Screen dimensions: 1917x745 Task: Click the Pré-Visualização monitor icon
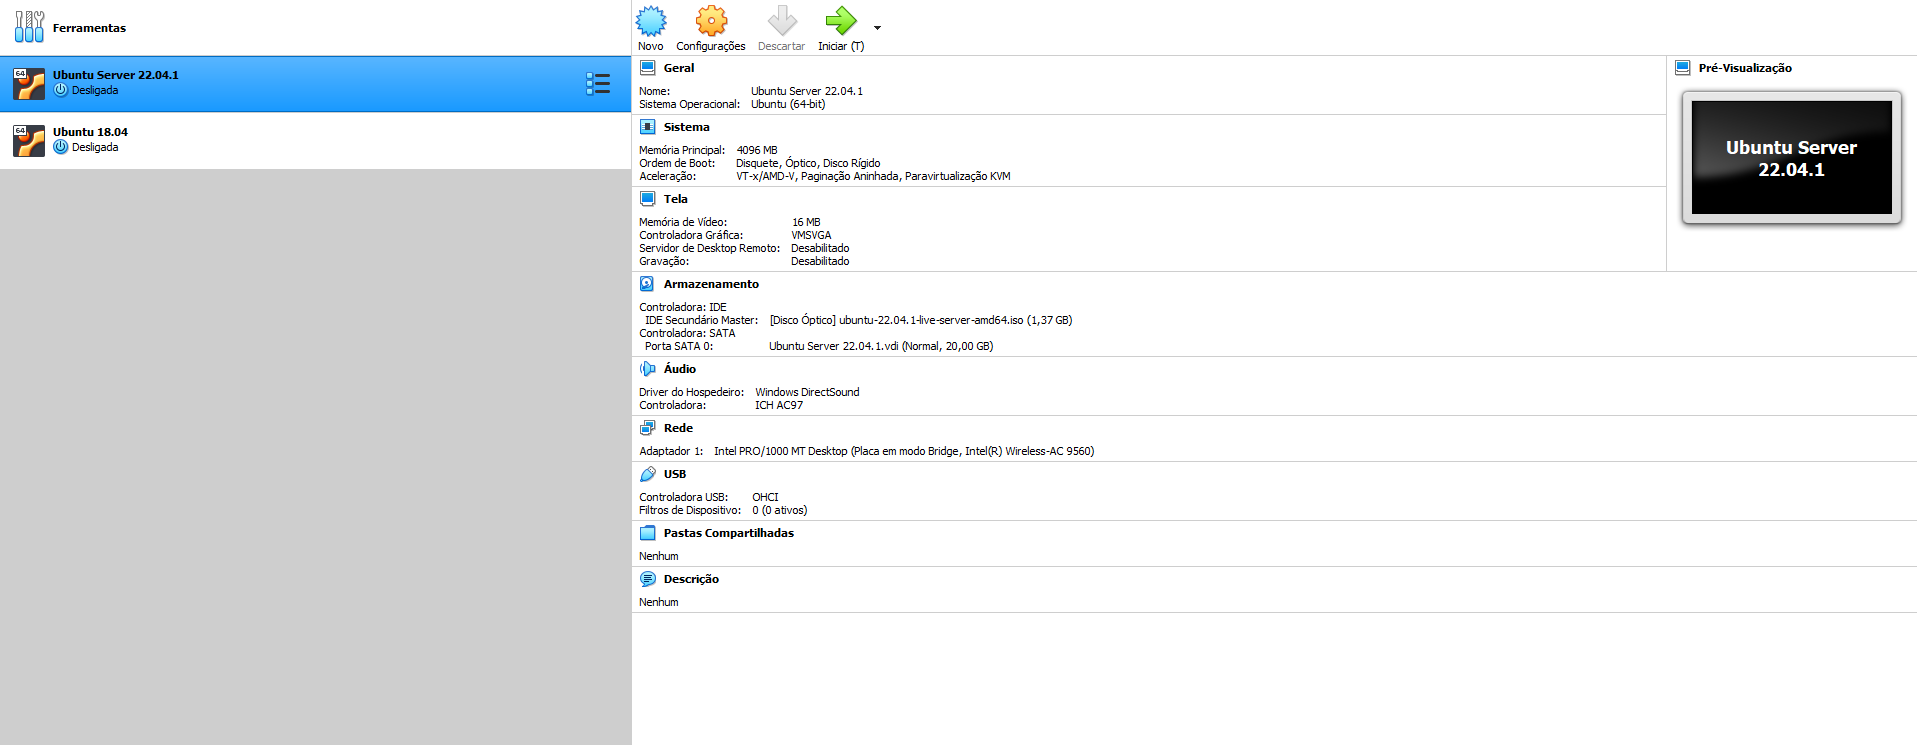(1682, 68)
